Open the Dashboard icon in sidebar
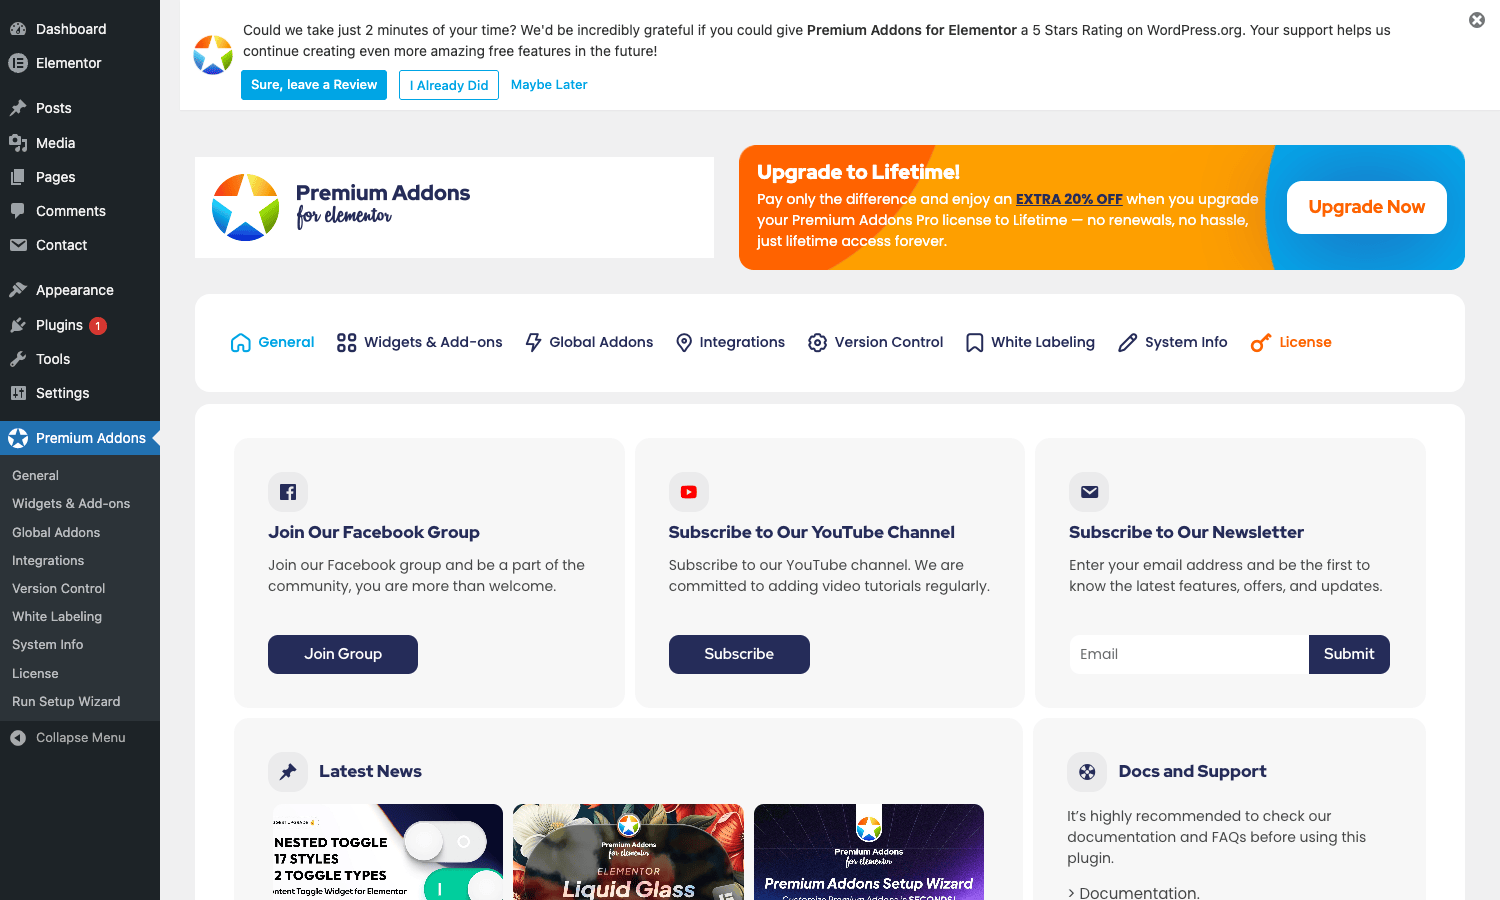This screenshot has height=900, width=1500. click(x=18, y=29)
